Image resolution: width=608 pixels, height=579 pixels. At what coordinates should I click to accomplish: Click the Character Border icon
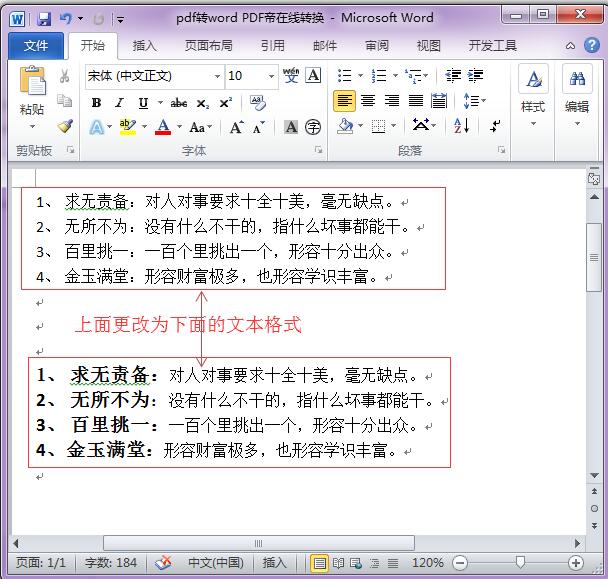coord(313,75)
